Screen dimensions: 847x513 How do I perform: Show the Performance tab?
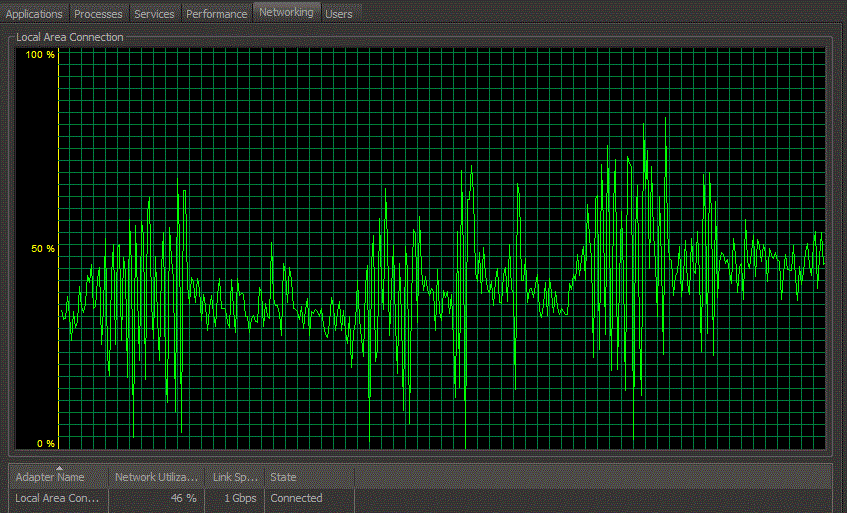coord(217,14)
